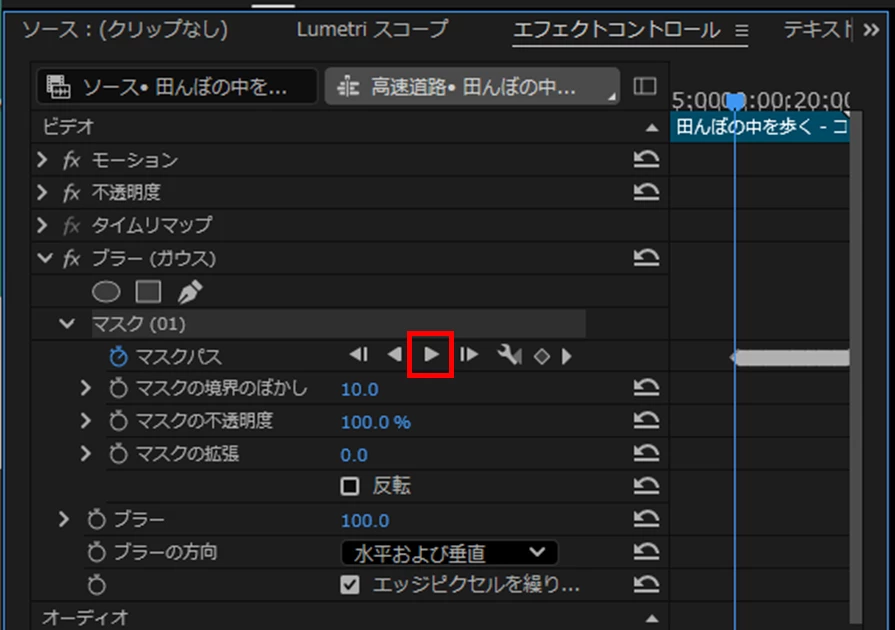Enable the 反転 checkbox

click(349, 486)
